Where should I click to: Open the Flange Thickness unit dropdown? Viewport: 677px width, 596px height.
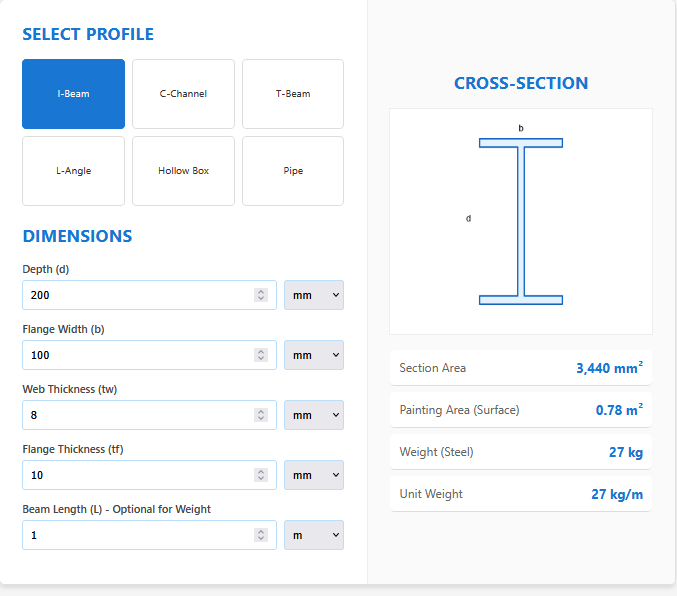point(314,475)
